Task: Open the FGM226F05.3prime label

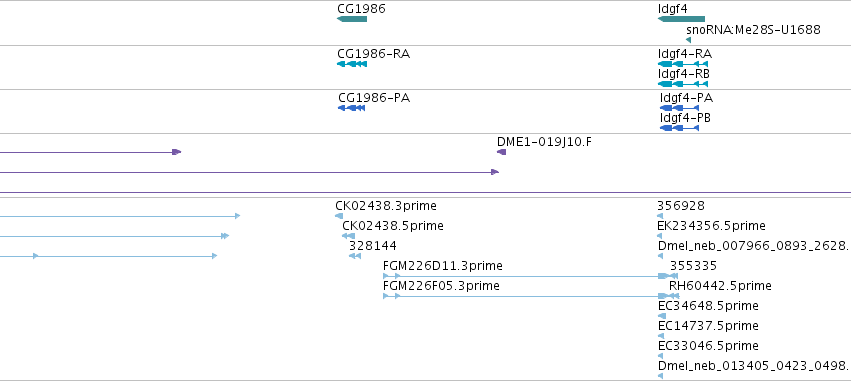Action: pos(441,286)
